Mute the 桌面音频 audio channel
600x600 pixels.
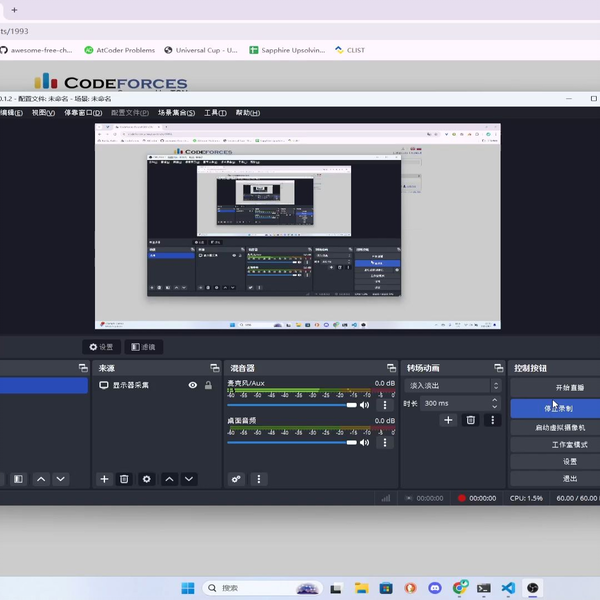(x=364, y=443)
